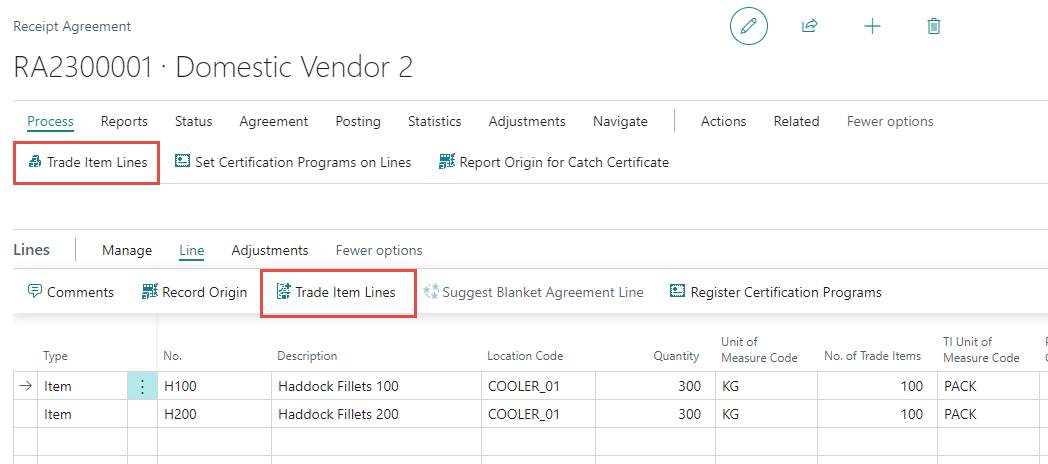The image size is (1048, 464).
Task: Click the share icon in header
Action: [810, 27]
